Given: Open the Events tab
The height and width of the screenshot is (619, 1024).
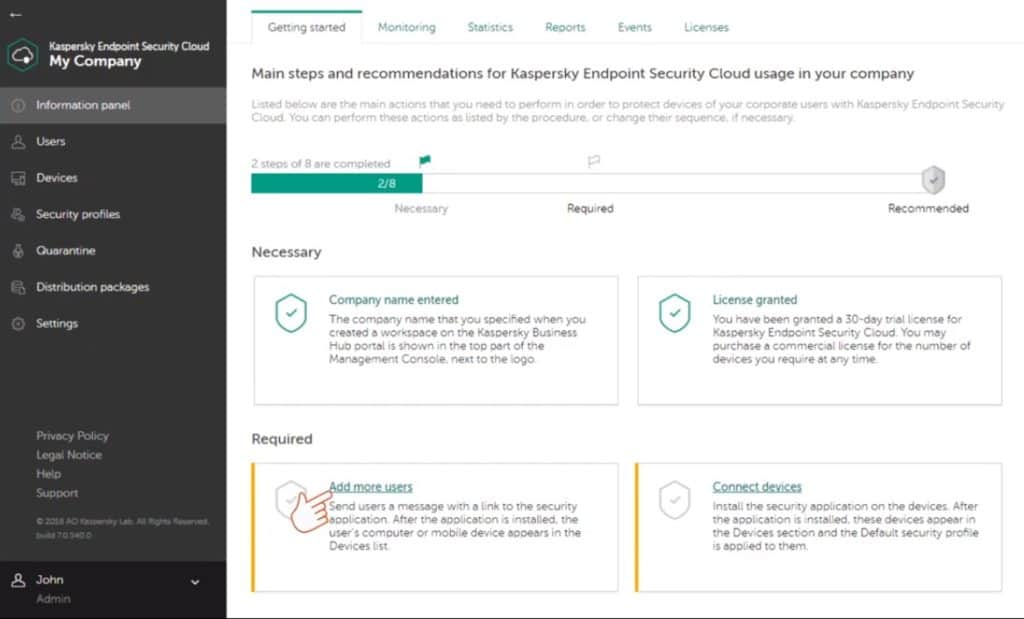Looking at the screenshot, I should [634, 27].
